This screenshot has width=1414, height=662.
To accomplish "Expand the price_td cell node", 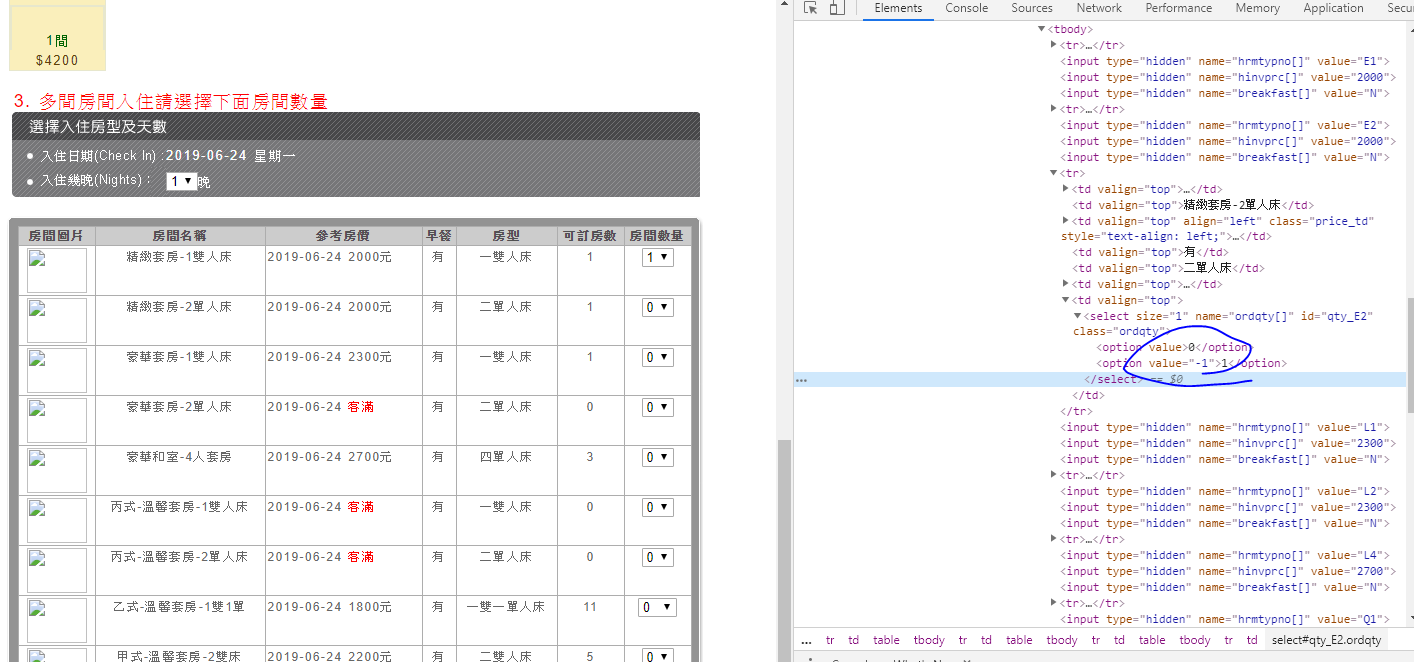I will coord(1065,221).
